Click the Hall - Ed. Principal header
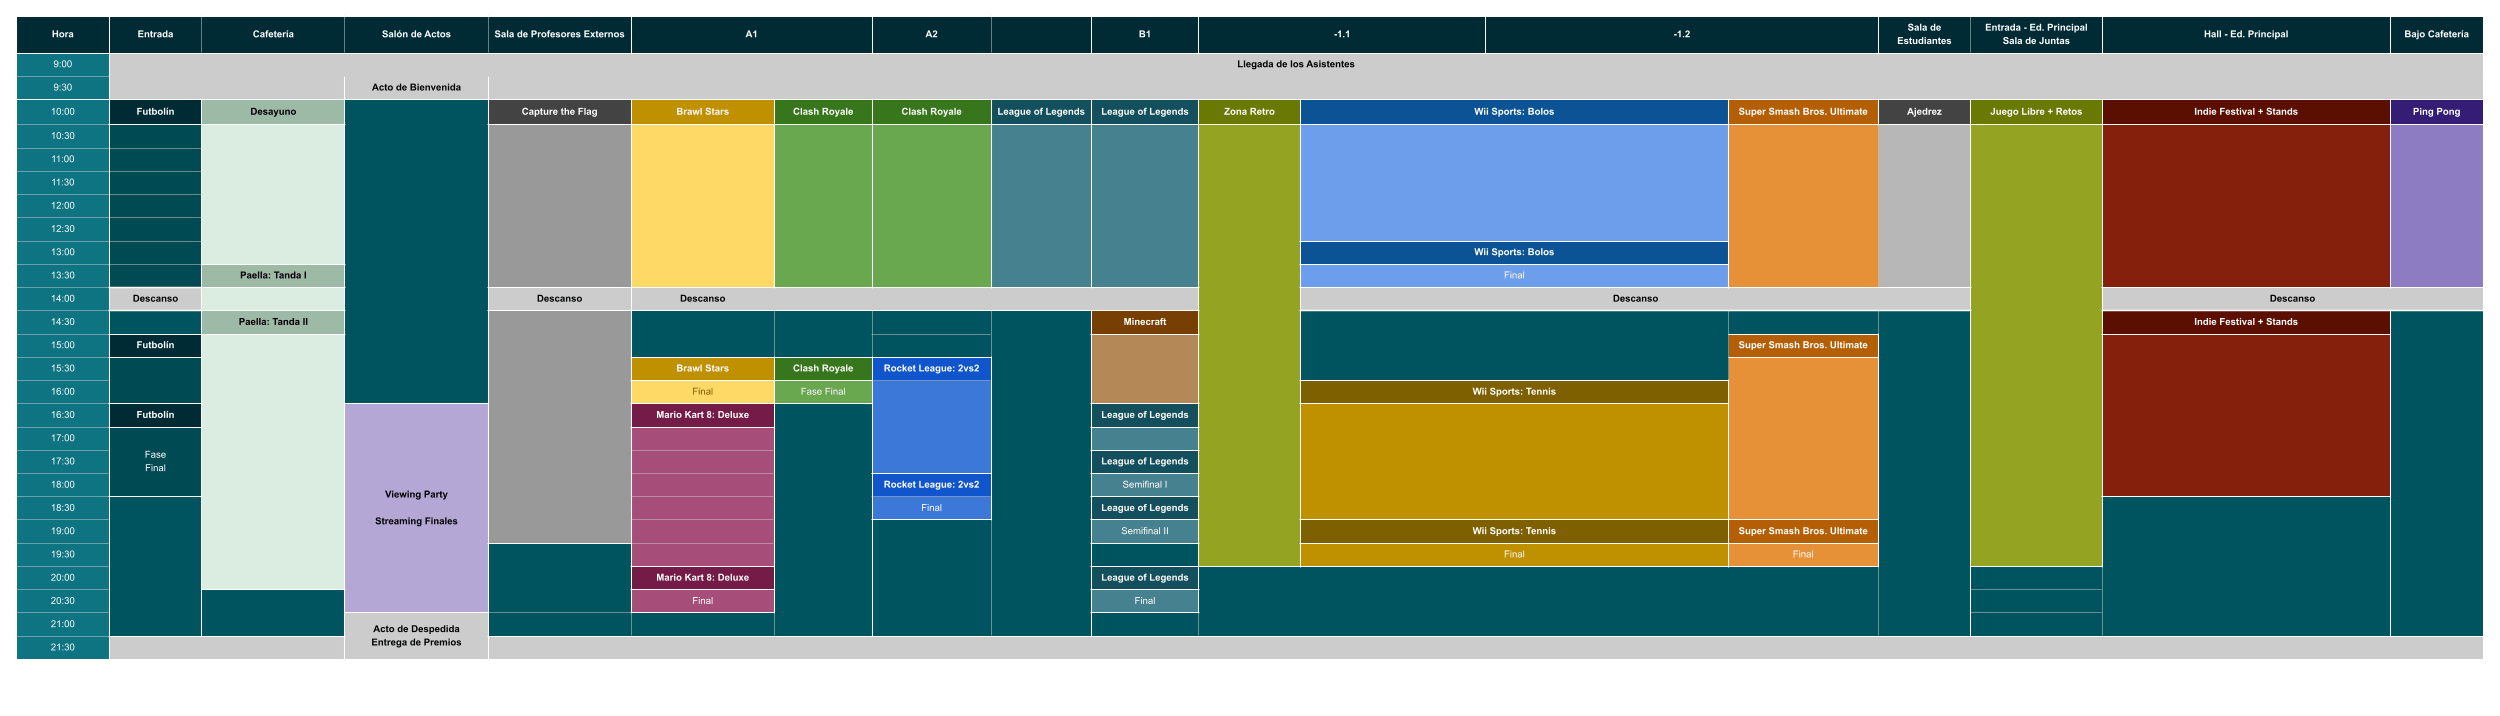This screenshot has width=2500, height=716. pyautogui.click(x=2246, y=34)
